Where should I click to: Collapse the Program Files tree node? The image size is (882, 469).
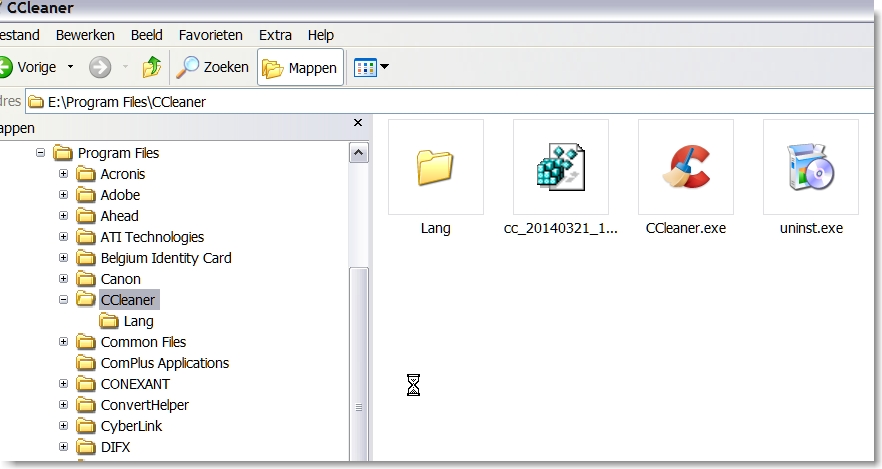pyautogui.click(x=40, y=152)
